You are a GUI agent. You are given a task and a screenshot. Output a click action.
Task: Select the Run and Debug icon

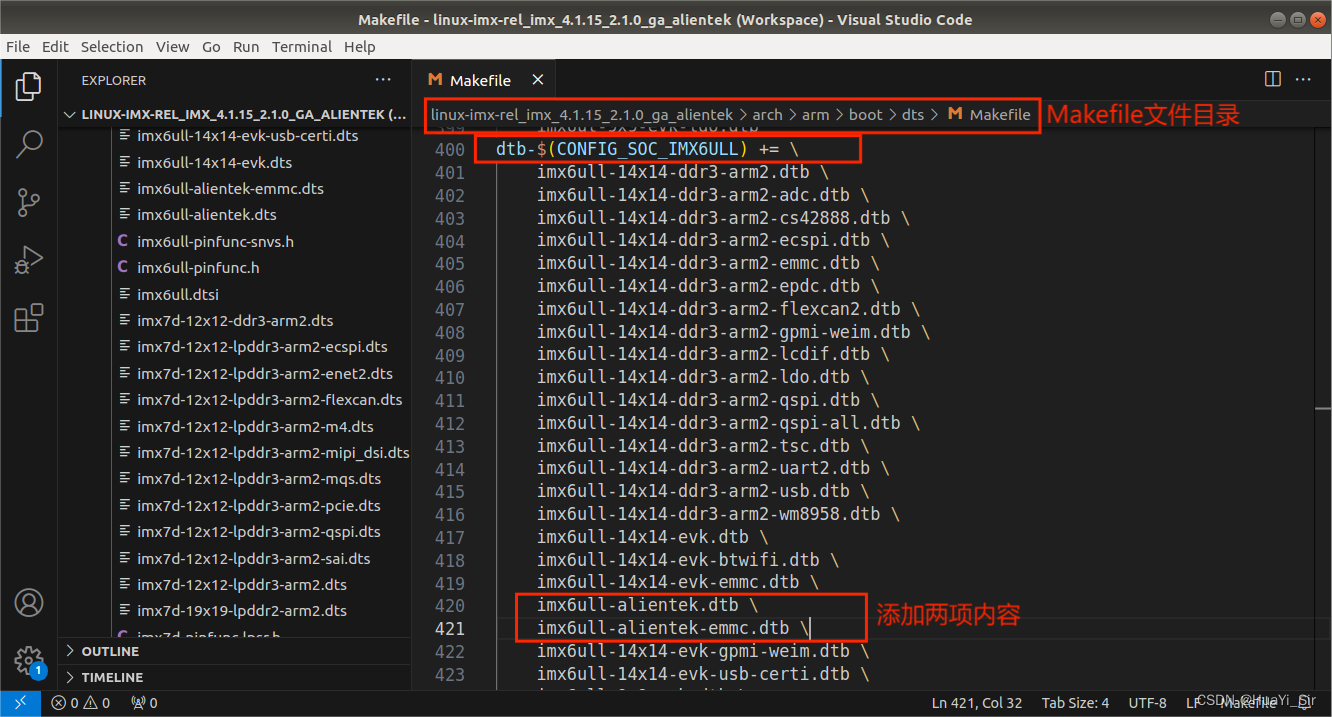[x=28, y=259]
